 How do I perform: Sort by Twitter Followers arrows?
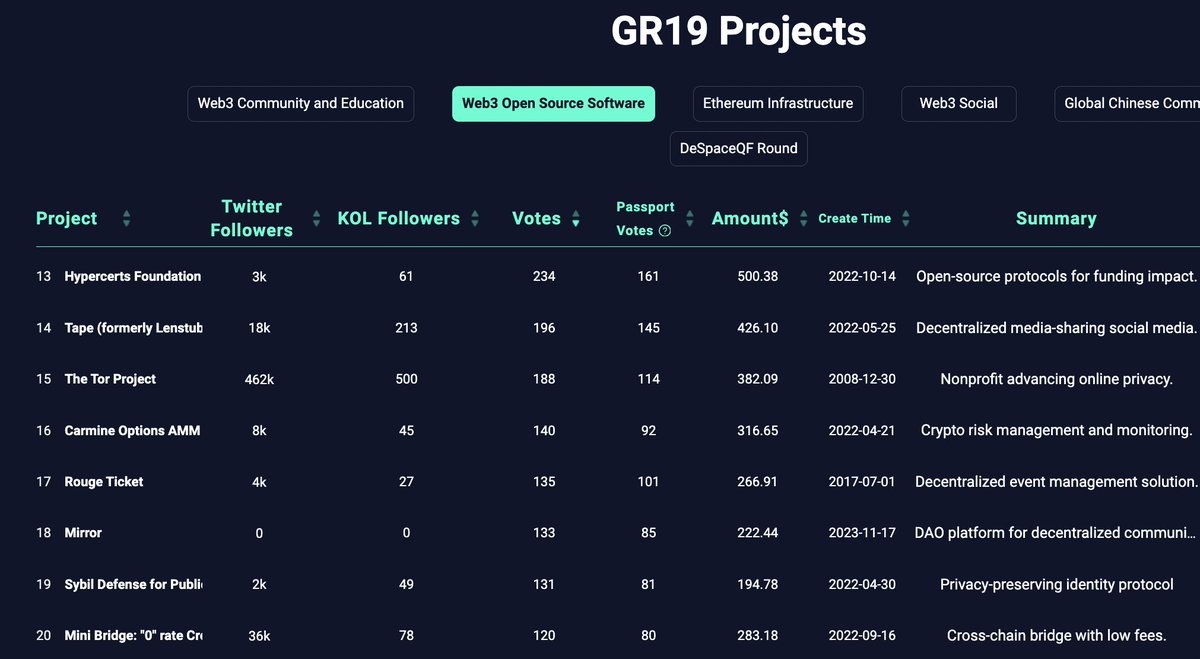pos(317,219)
